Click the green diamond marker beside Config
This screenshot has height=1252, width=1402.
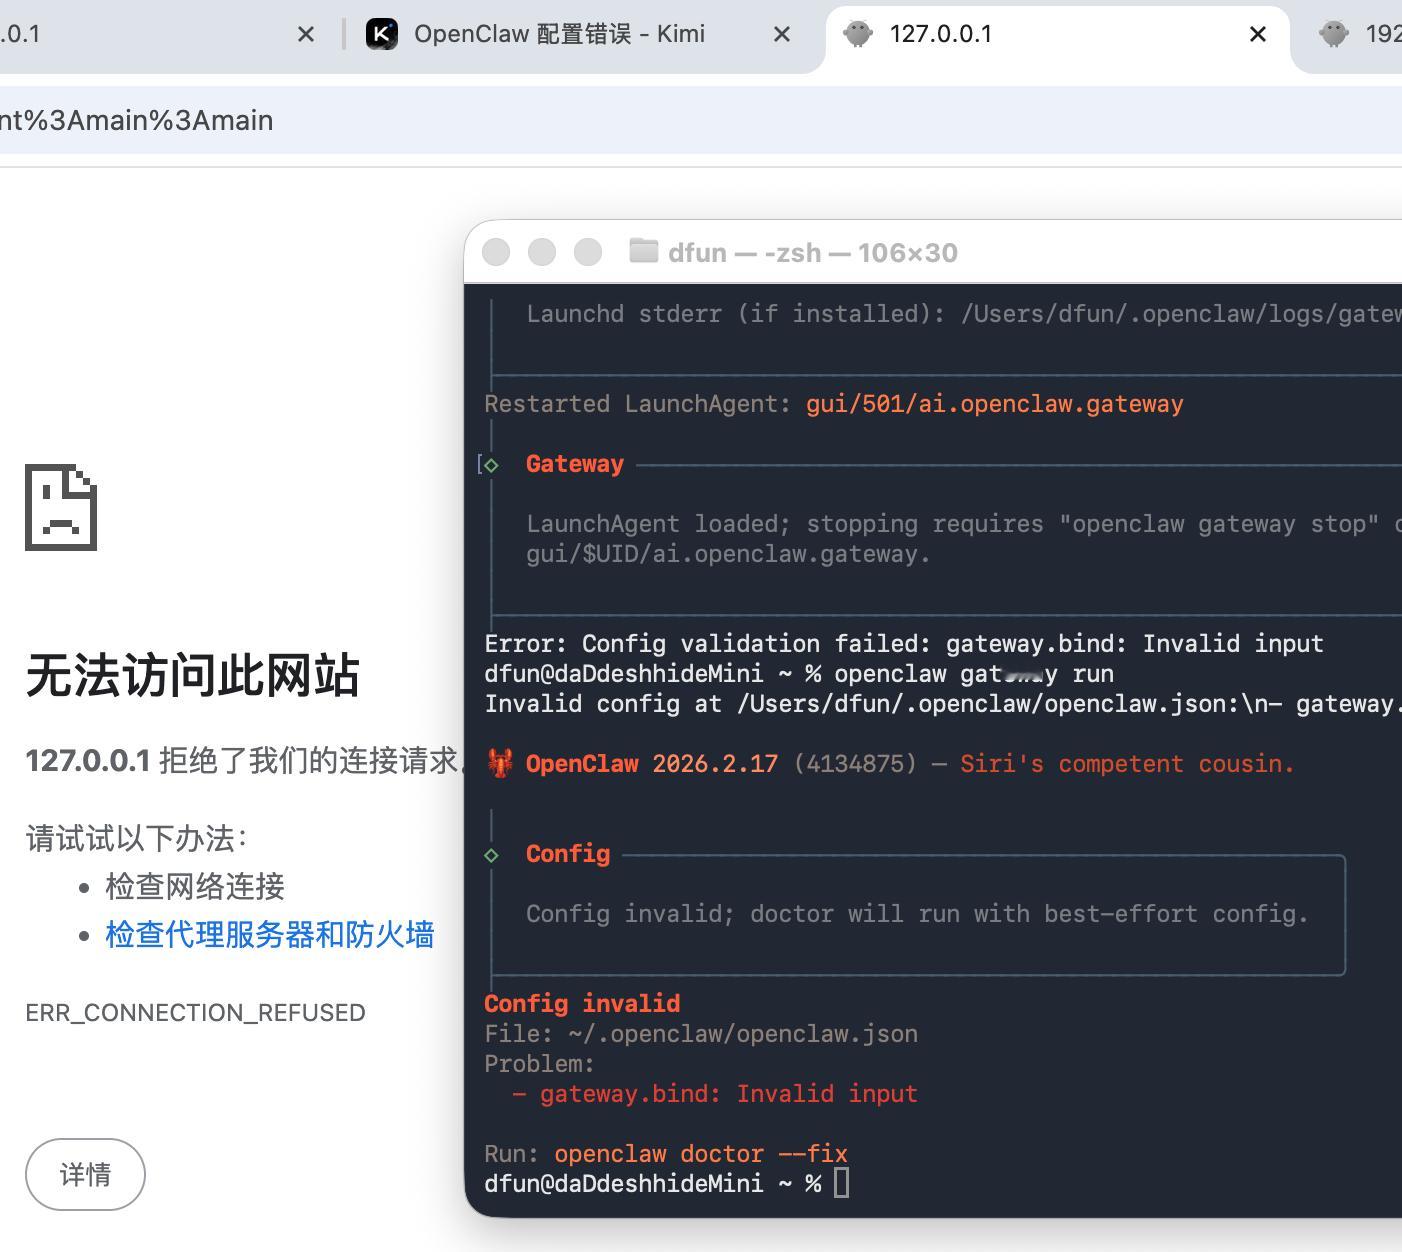pos(491,855)
